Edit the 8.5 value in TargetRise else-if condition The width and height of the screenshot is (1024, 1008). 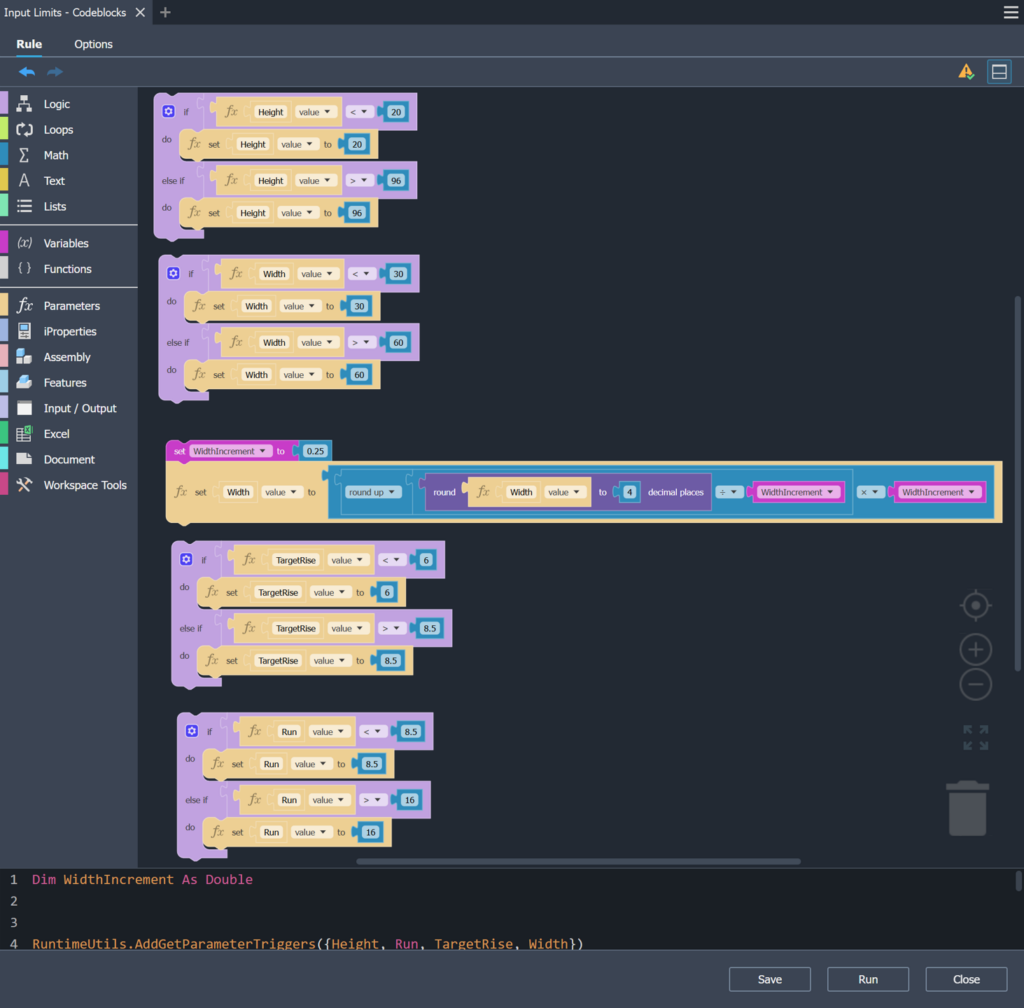click(429, 628)
